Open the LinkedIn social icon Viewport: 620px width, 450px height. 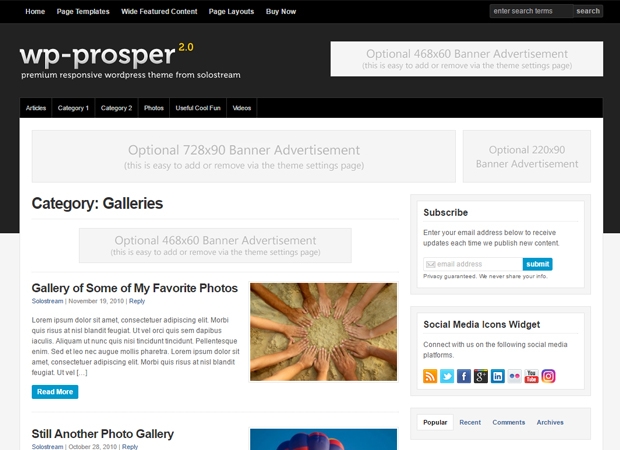point(497,376)
